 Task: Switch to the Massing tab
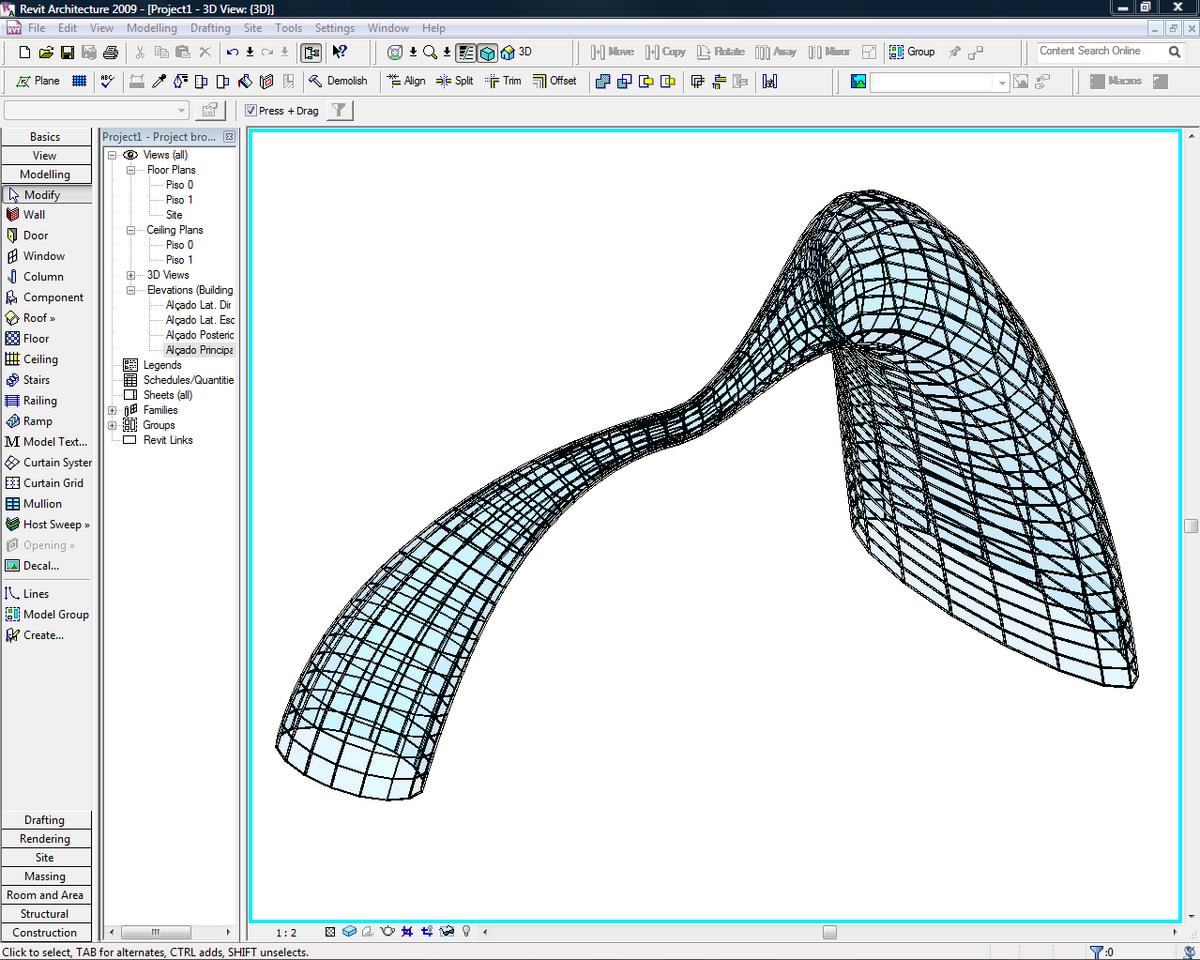pyautogui.click(x=46, y=876)
